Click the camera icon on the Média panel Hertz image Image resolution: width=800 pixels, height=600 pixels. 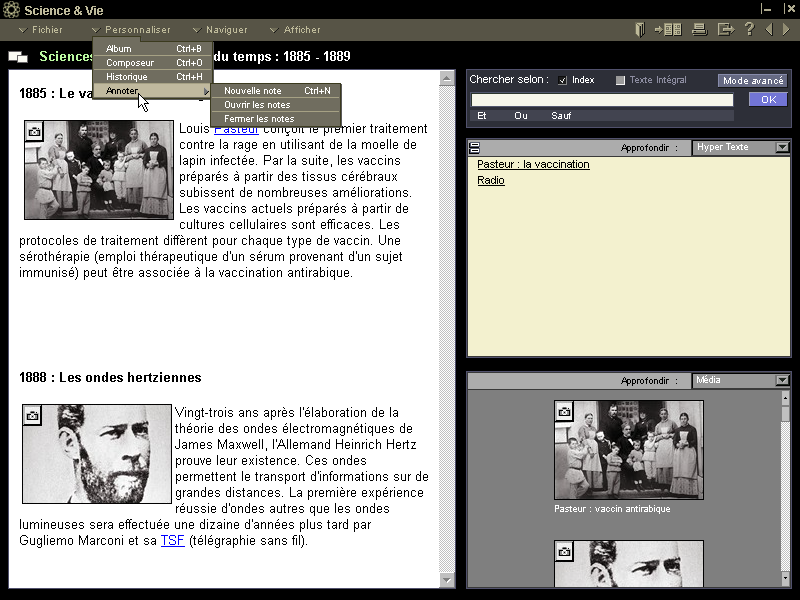pos(564,551)
